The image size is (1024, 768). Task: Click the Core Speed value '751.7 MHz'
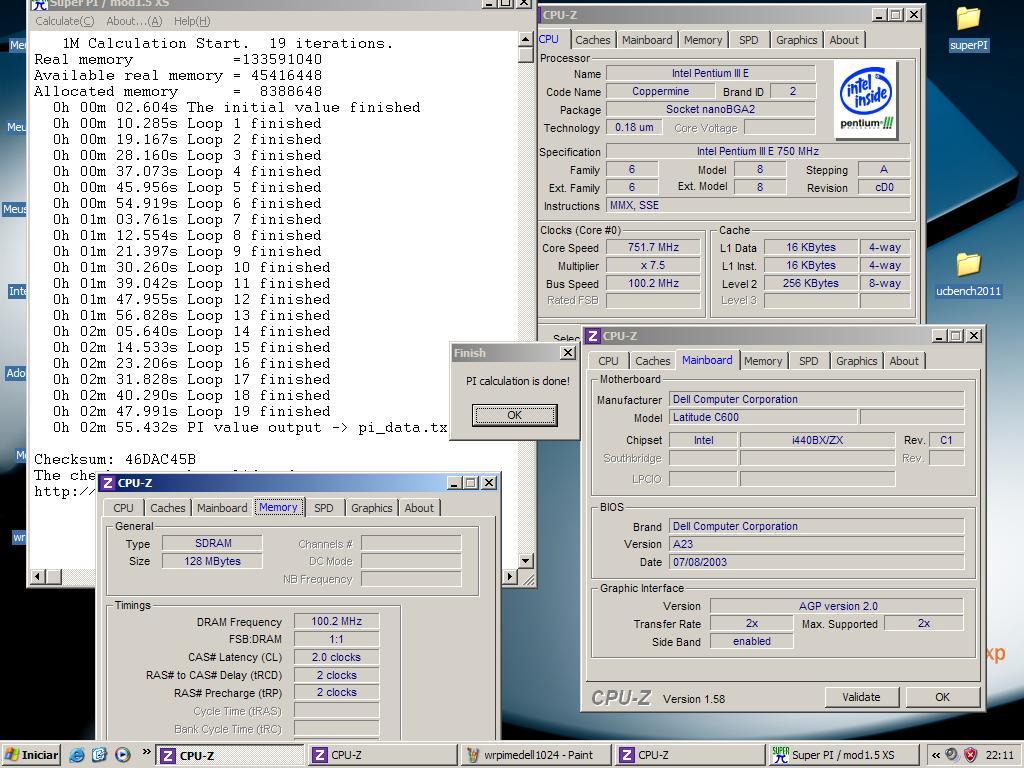[x=653, y=248]
